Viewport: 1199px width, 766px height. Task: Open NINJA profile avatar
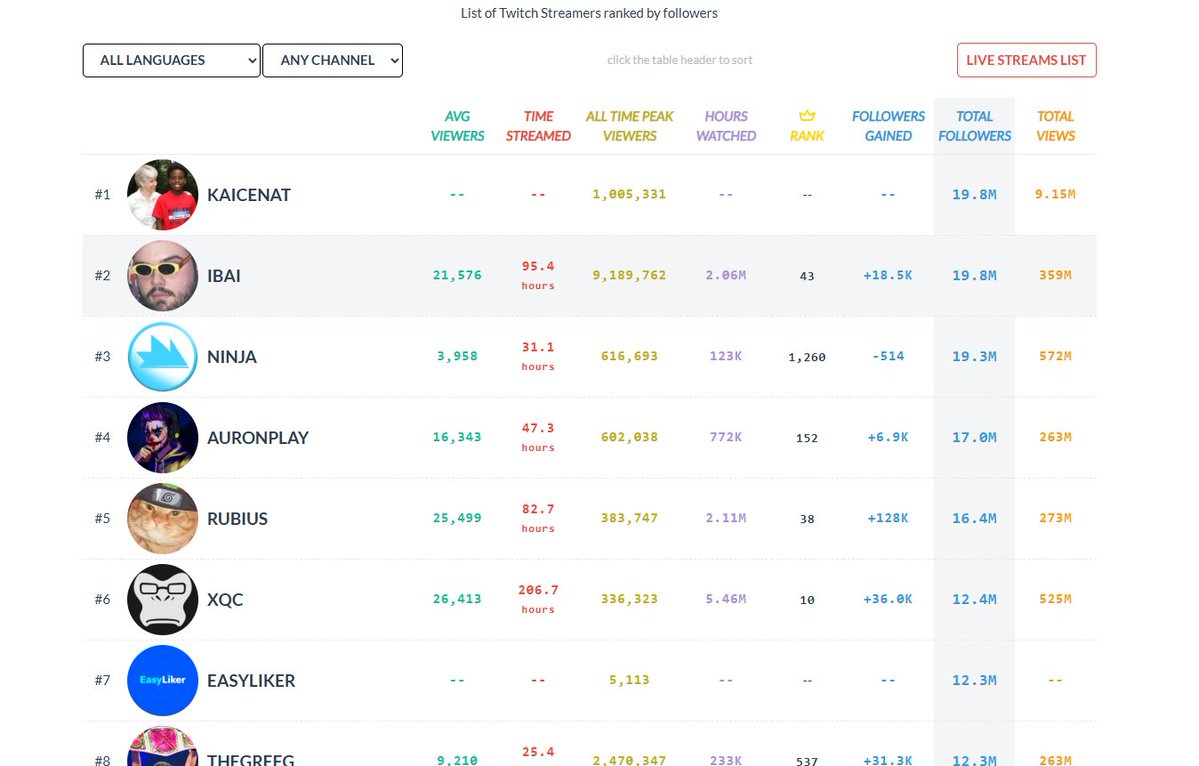coord(162,357)
